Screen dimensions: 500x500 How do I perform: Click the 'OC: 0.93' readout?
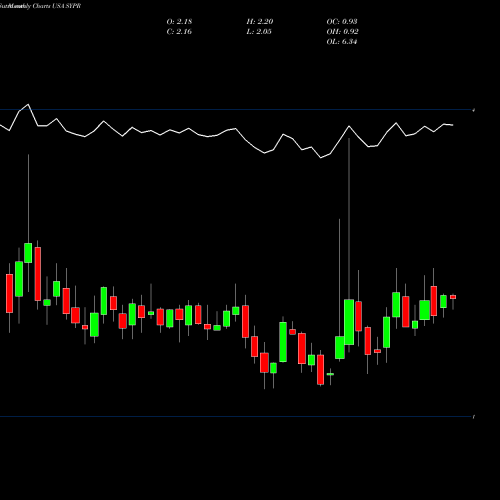pos(342,22)
